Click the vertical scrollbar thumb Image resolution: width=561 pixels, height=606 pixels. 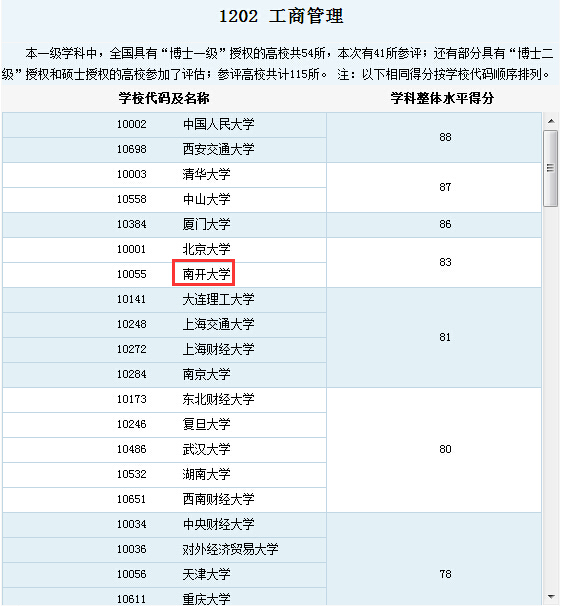click(x=551, y=169)
